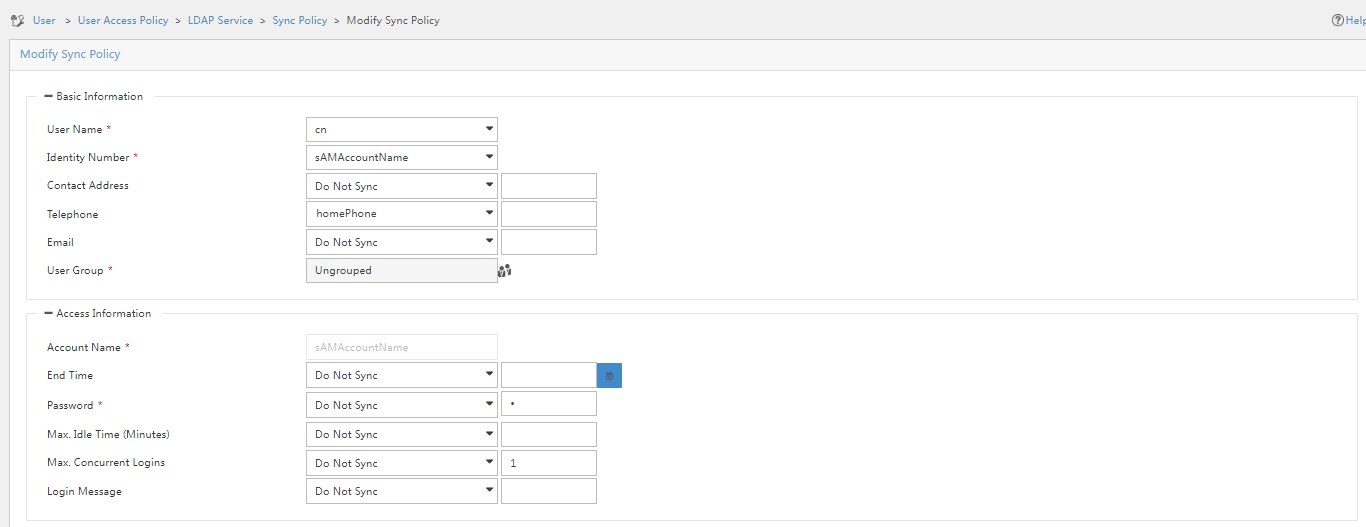Click the End Time date input field
Screen dimensions: 1366x527
tap(549, 375)
